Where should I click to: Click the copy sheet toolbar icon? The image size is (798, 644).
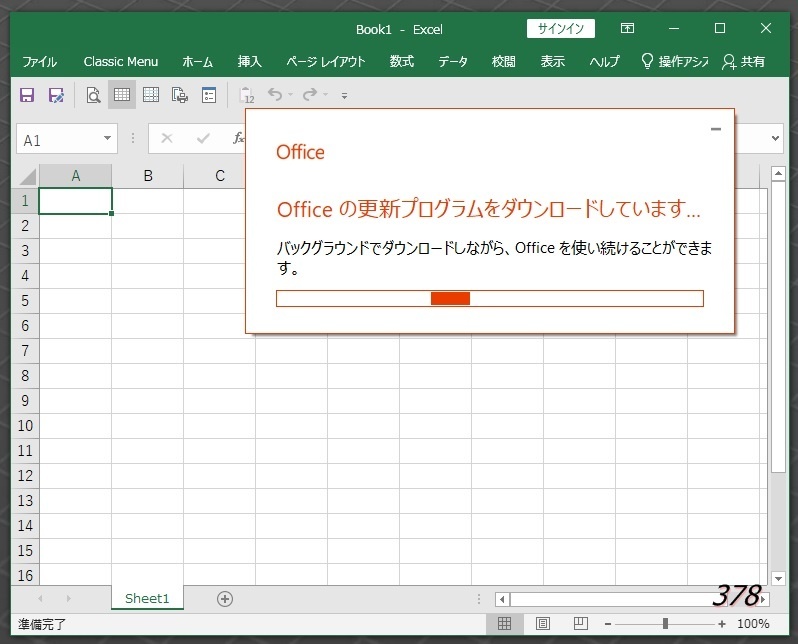[x=180, y=95]
